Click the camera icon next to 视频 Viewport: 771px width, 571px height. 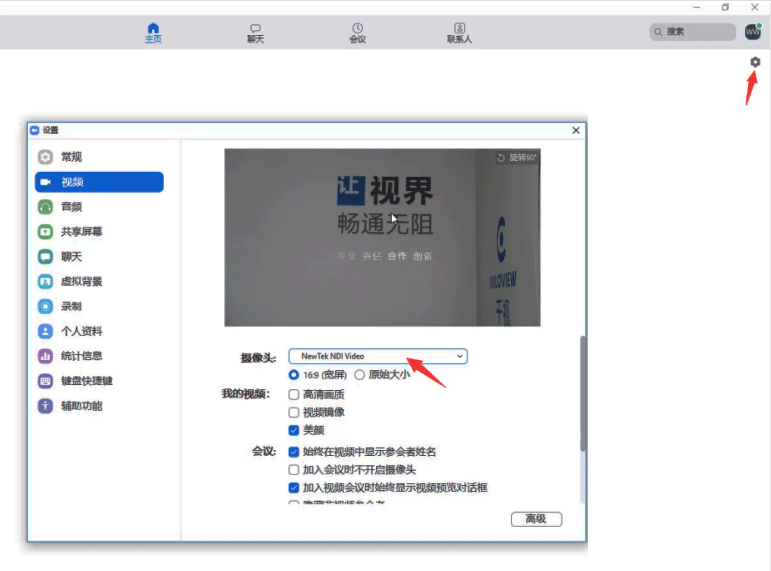pos(45,182)
